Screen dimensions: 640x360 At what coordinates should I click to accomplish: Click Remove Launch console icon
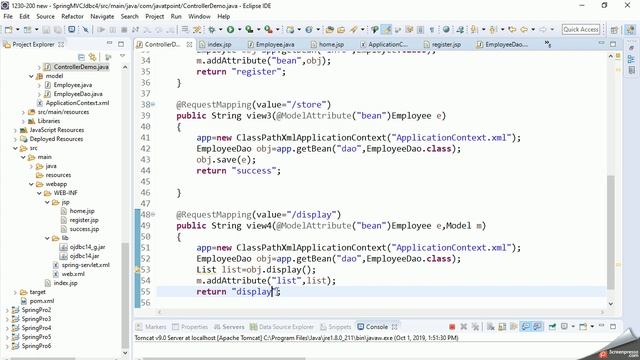[464, 327]
